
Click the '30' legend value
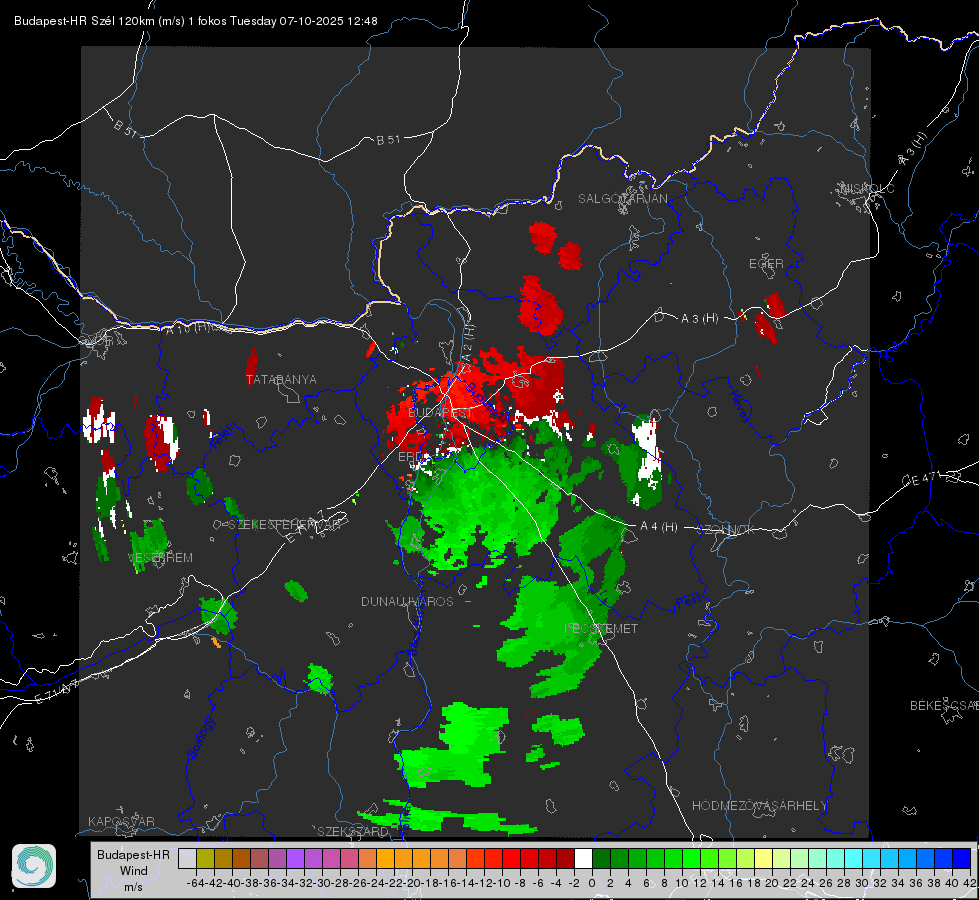(862, 883)
